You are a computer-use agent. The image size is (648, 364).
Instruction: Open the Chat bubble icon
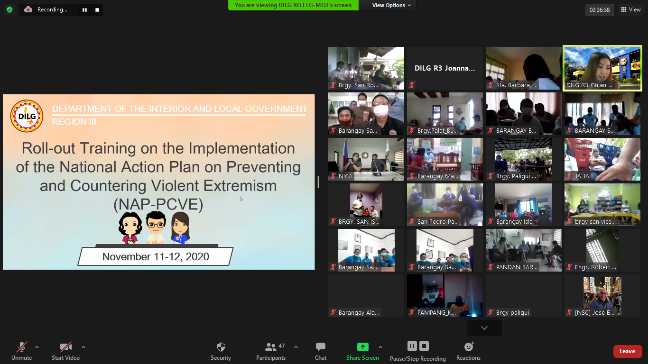pos(320,347)
